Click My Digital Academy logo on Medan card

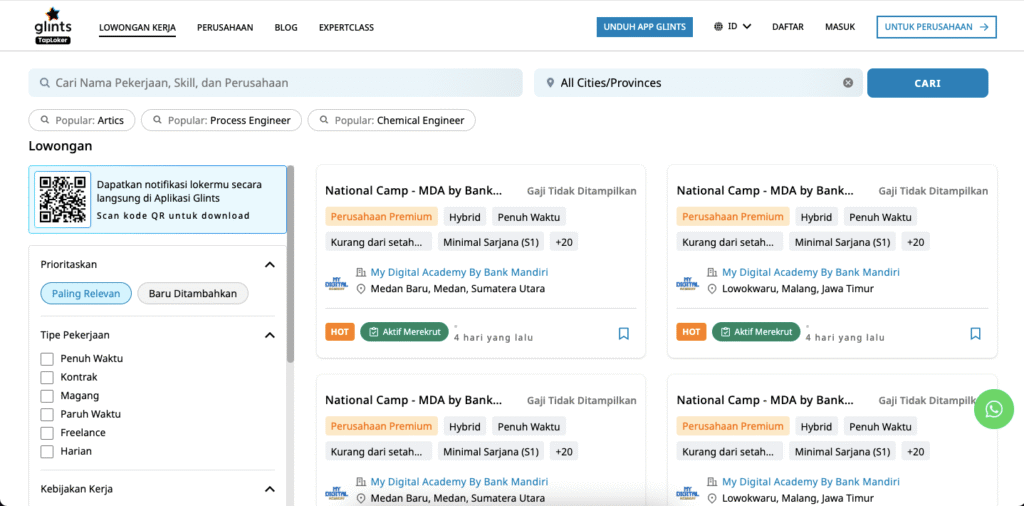click(337, 283)
